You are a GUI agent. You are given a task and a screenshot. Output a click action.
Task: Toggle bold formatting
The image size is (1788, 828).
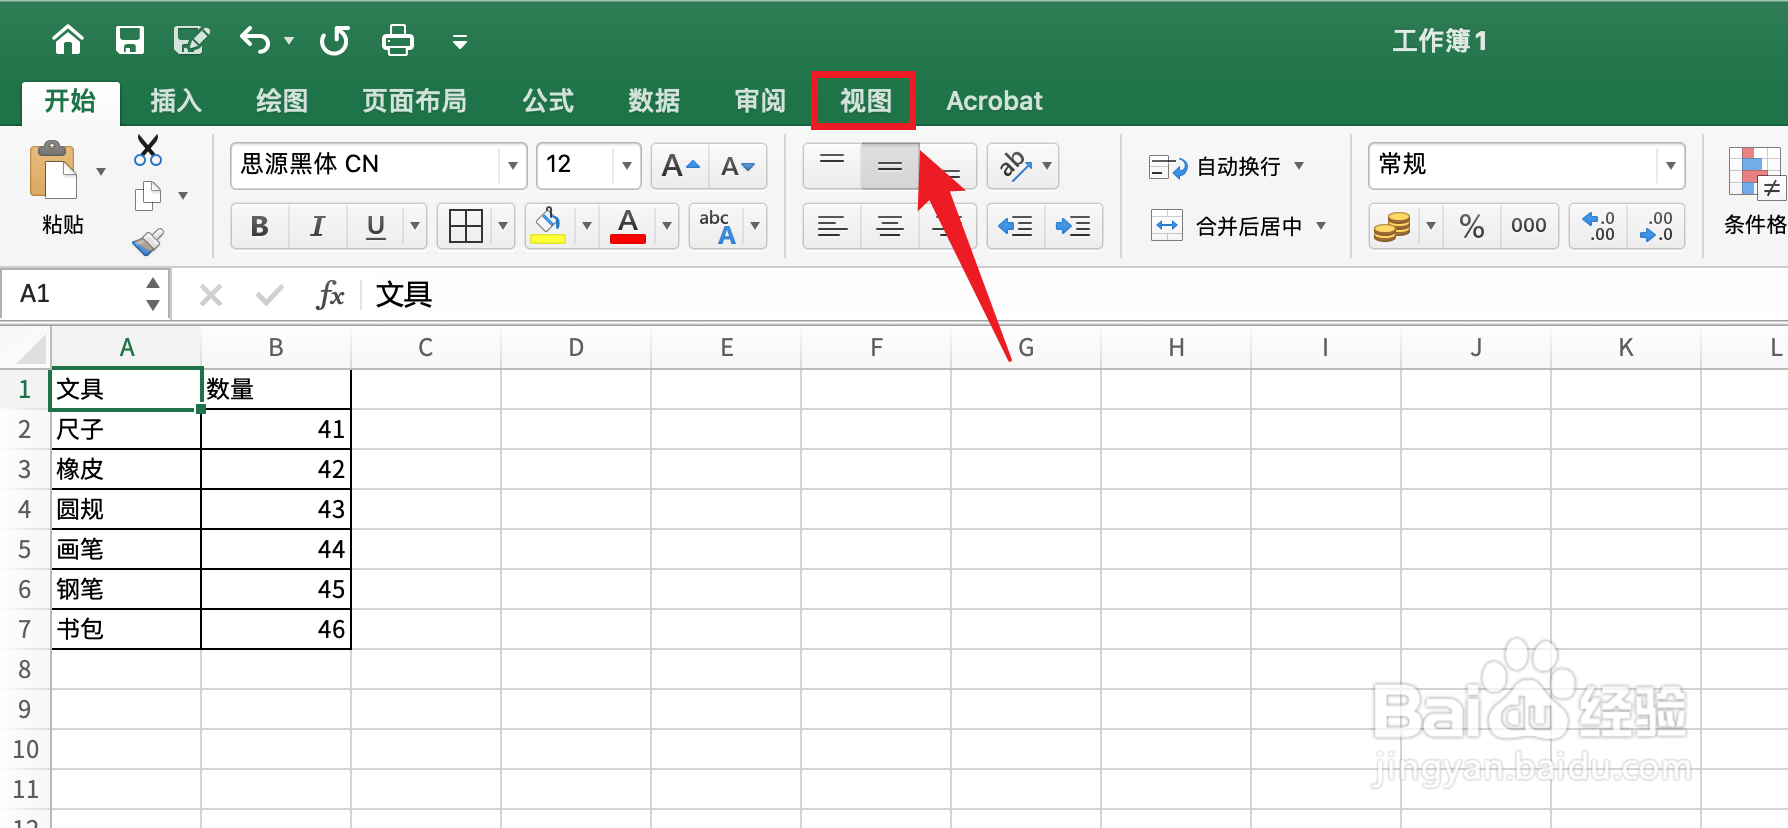click(260, 226)
